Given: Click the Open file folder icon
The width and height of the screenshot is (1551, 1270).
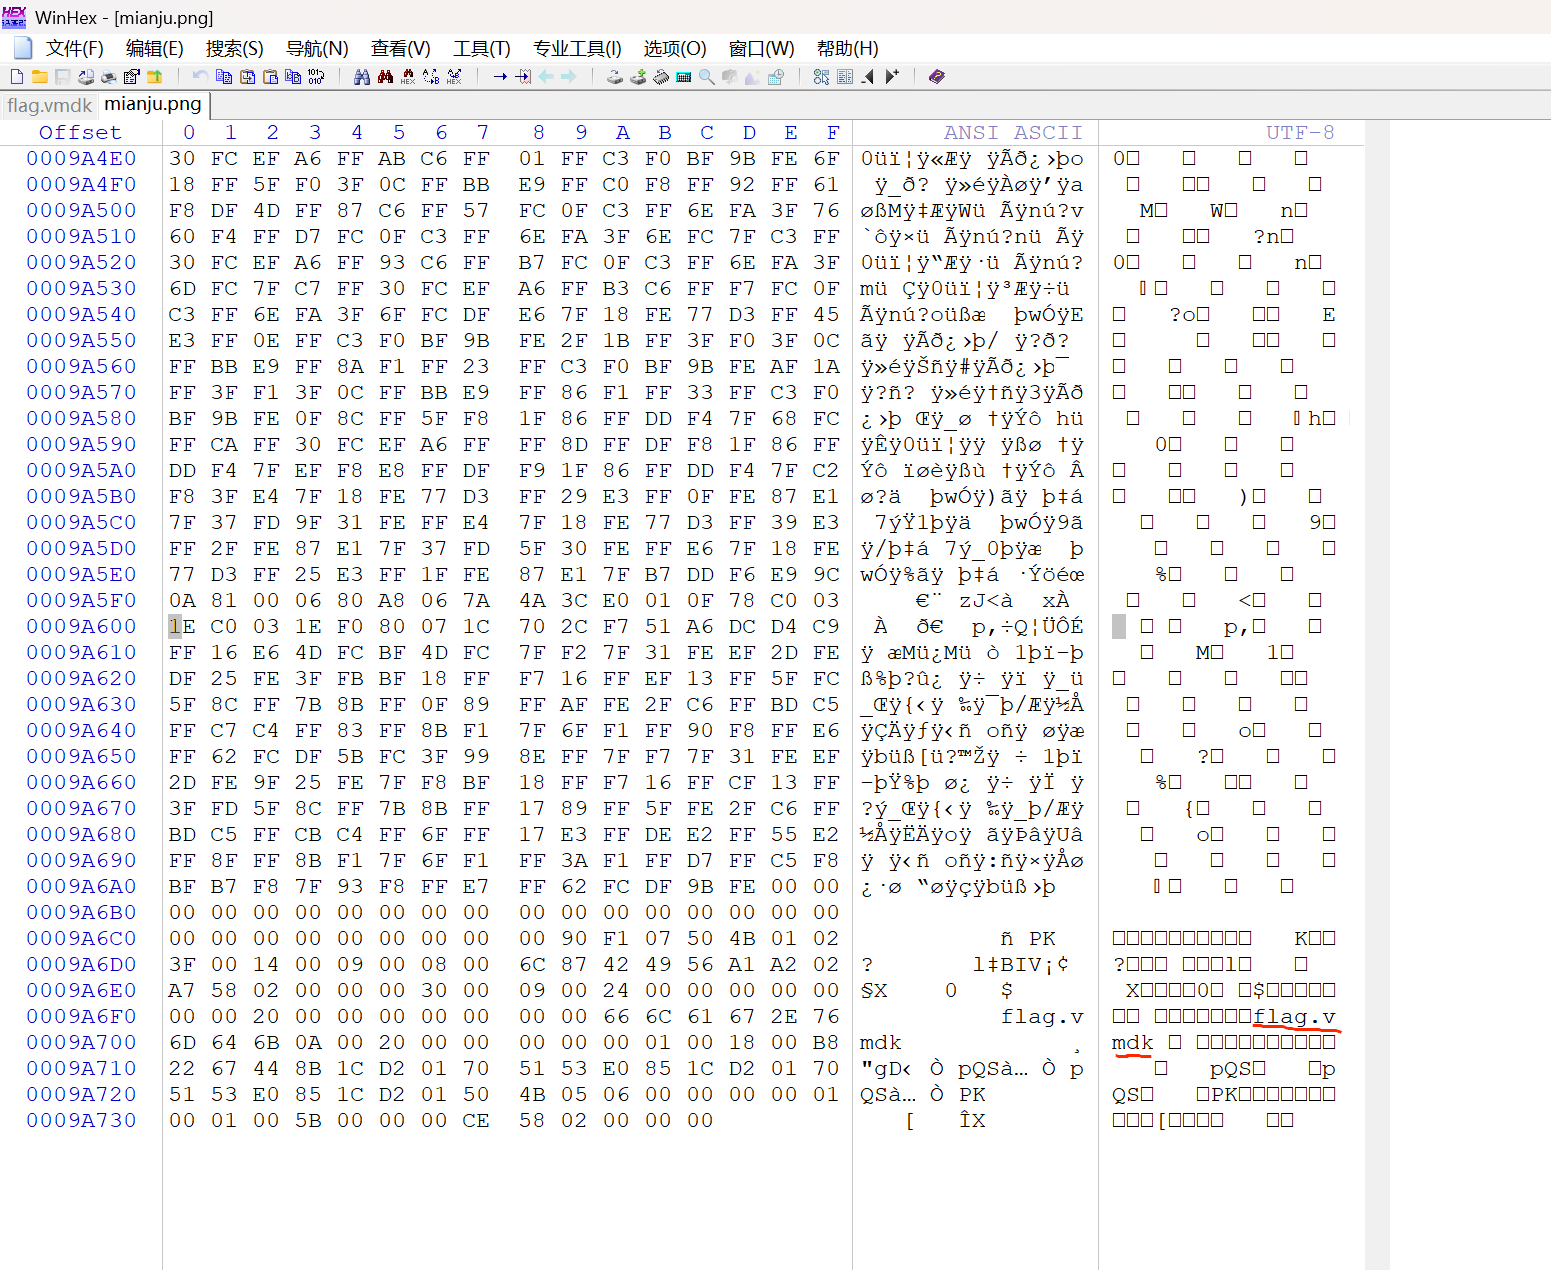Looking at the screenshot, I should pos(40,77).
